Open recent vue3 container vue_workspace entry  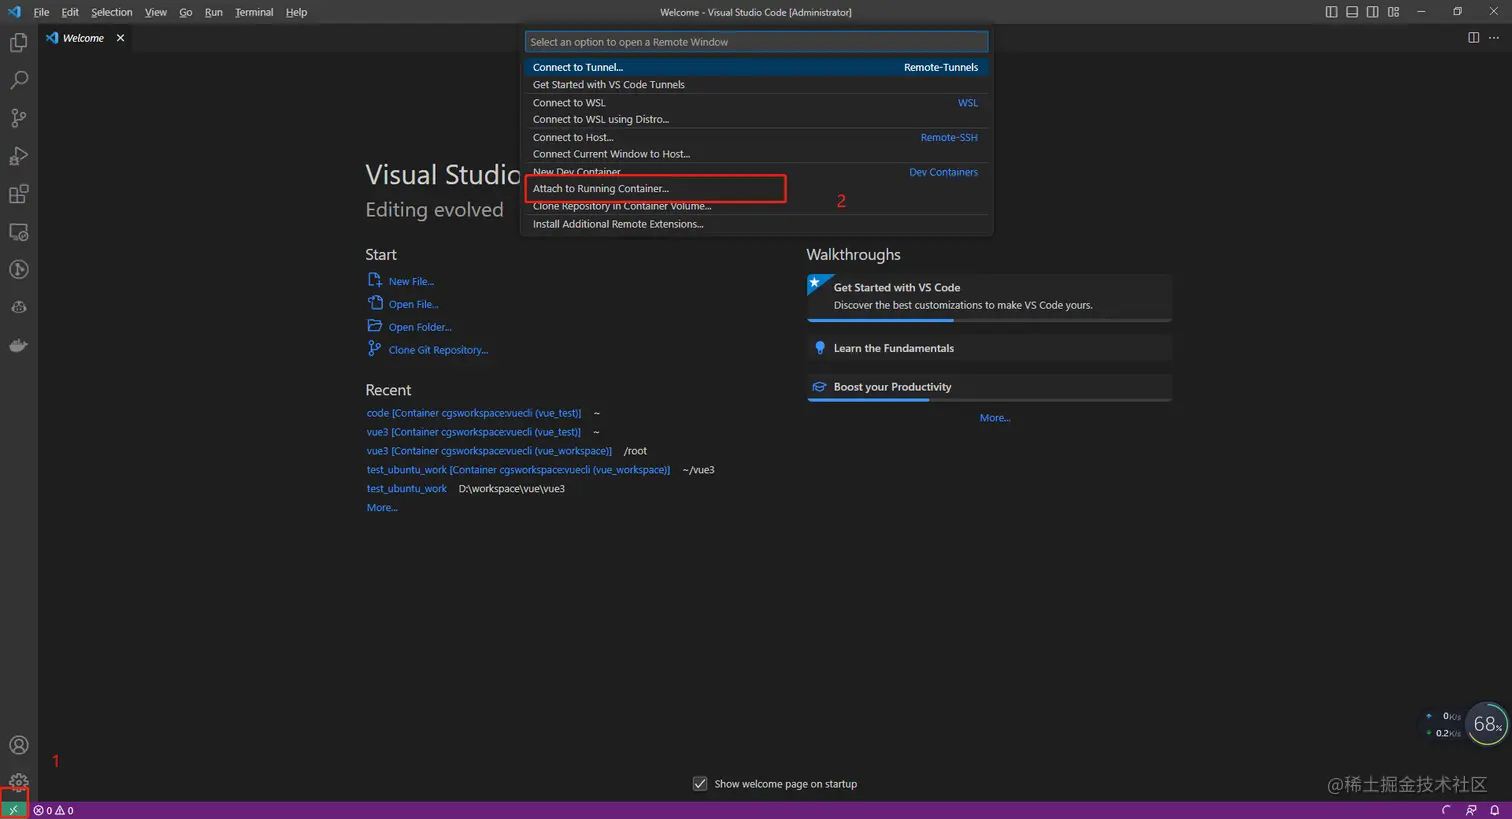click(489, 451)
